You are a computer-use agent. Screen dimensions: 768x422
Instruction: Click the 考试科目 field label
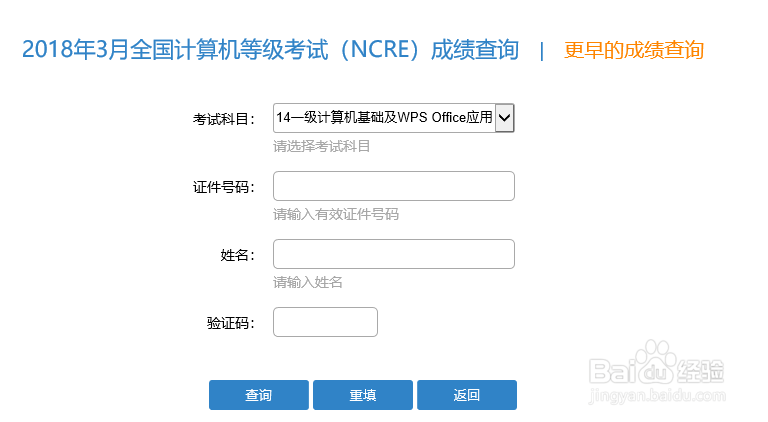[x=224, y=119]
